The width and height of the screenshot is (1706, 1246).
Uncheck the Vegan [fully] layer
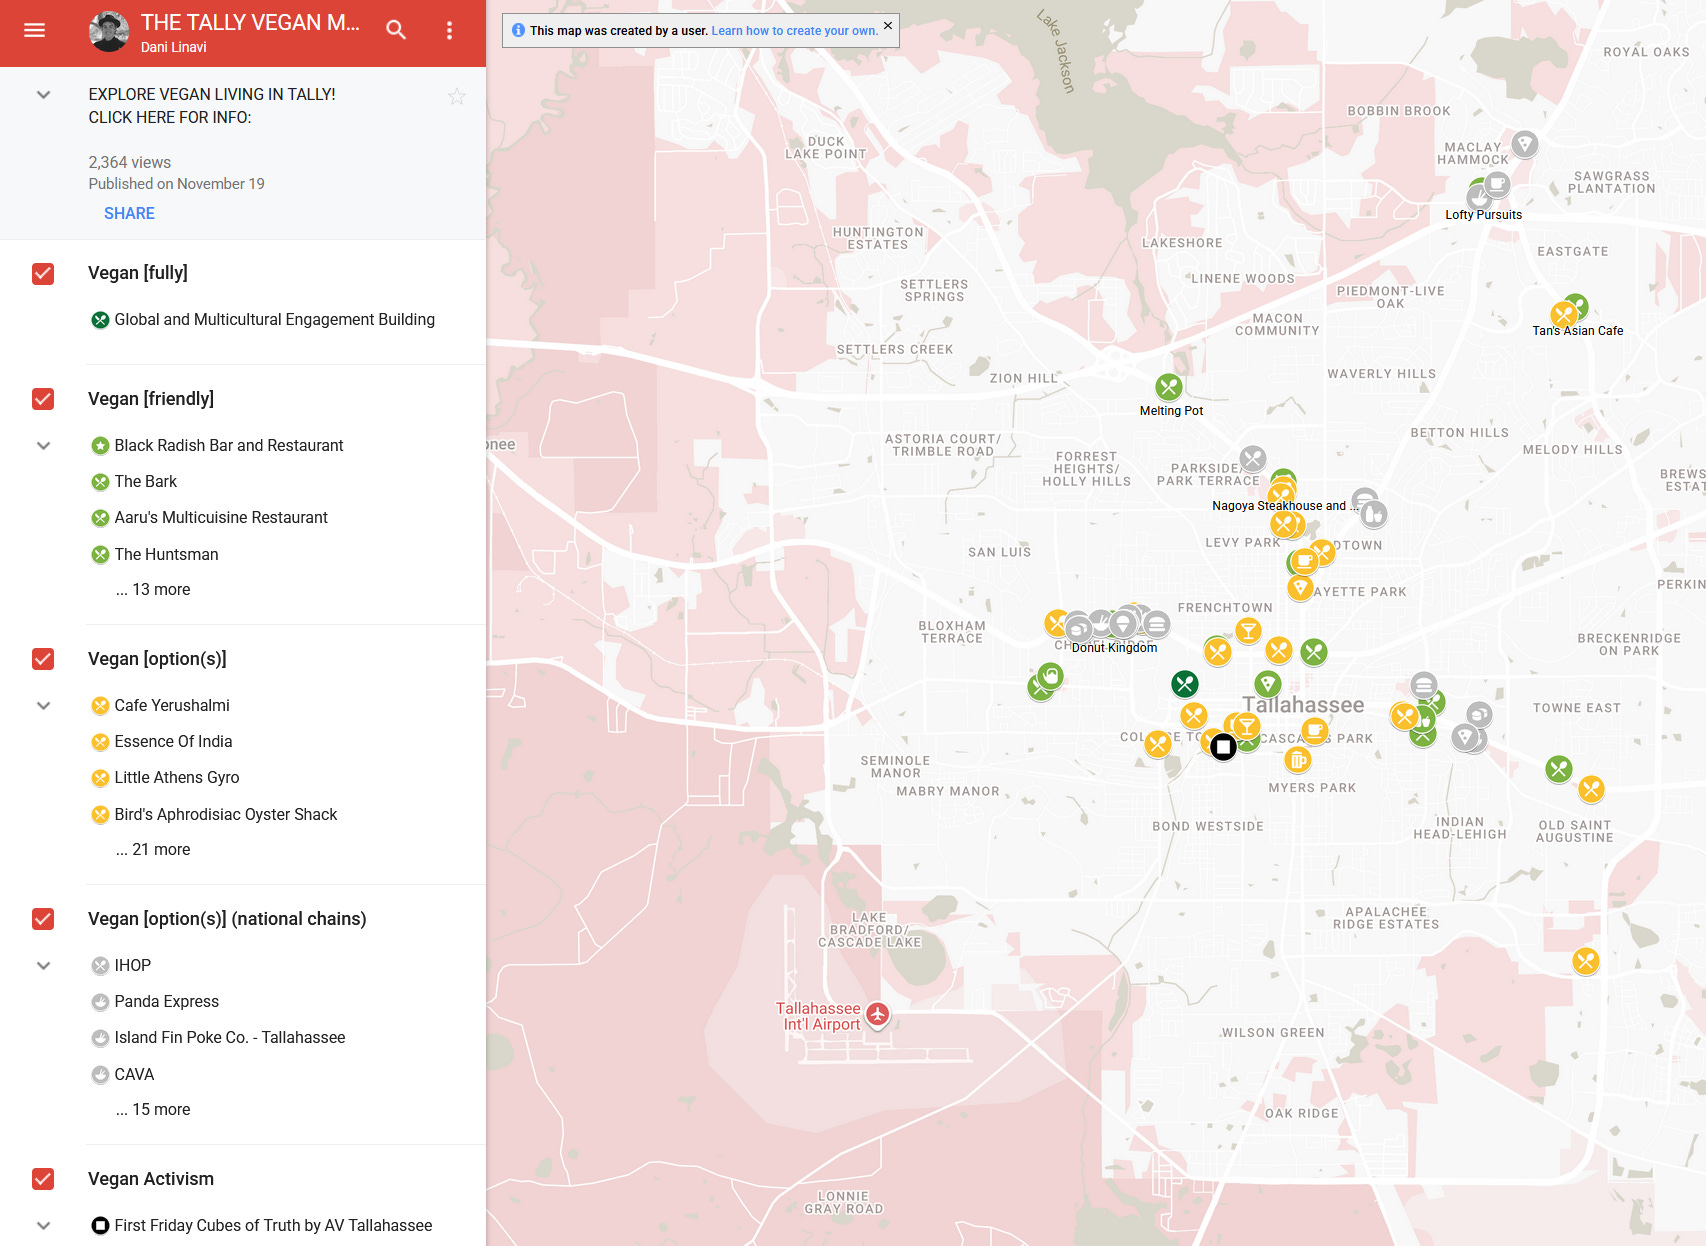[43, 273]
